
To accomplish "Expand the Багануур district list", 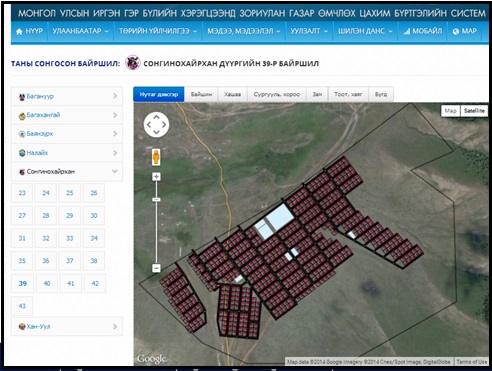I will pos(67,96).
